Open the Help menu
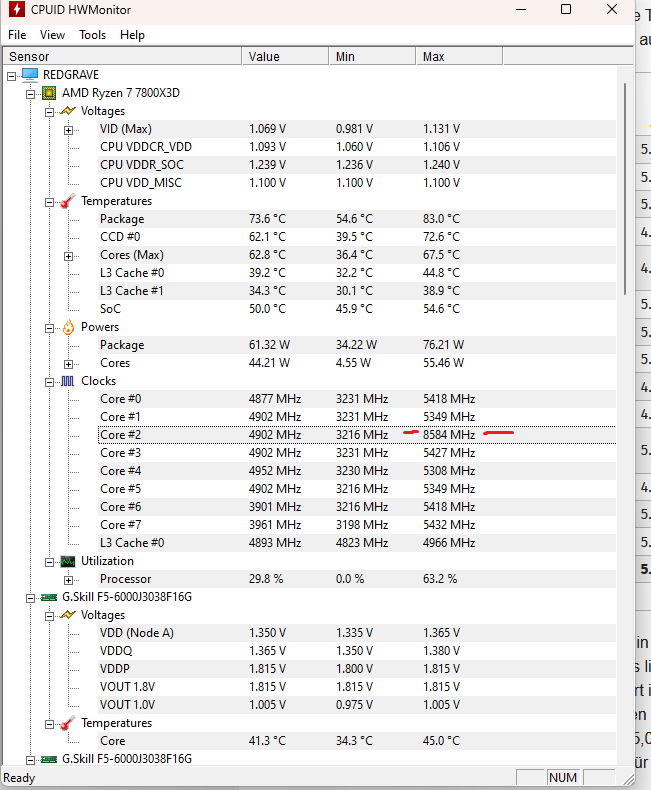This screenshot has width=651, height=790. (x=133, y=35)
